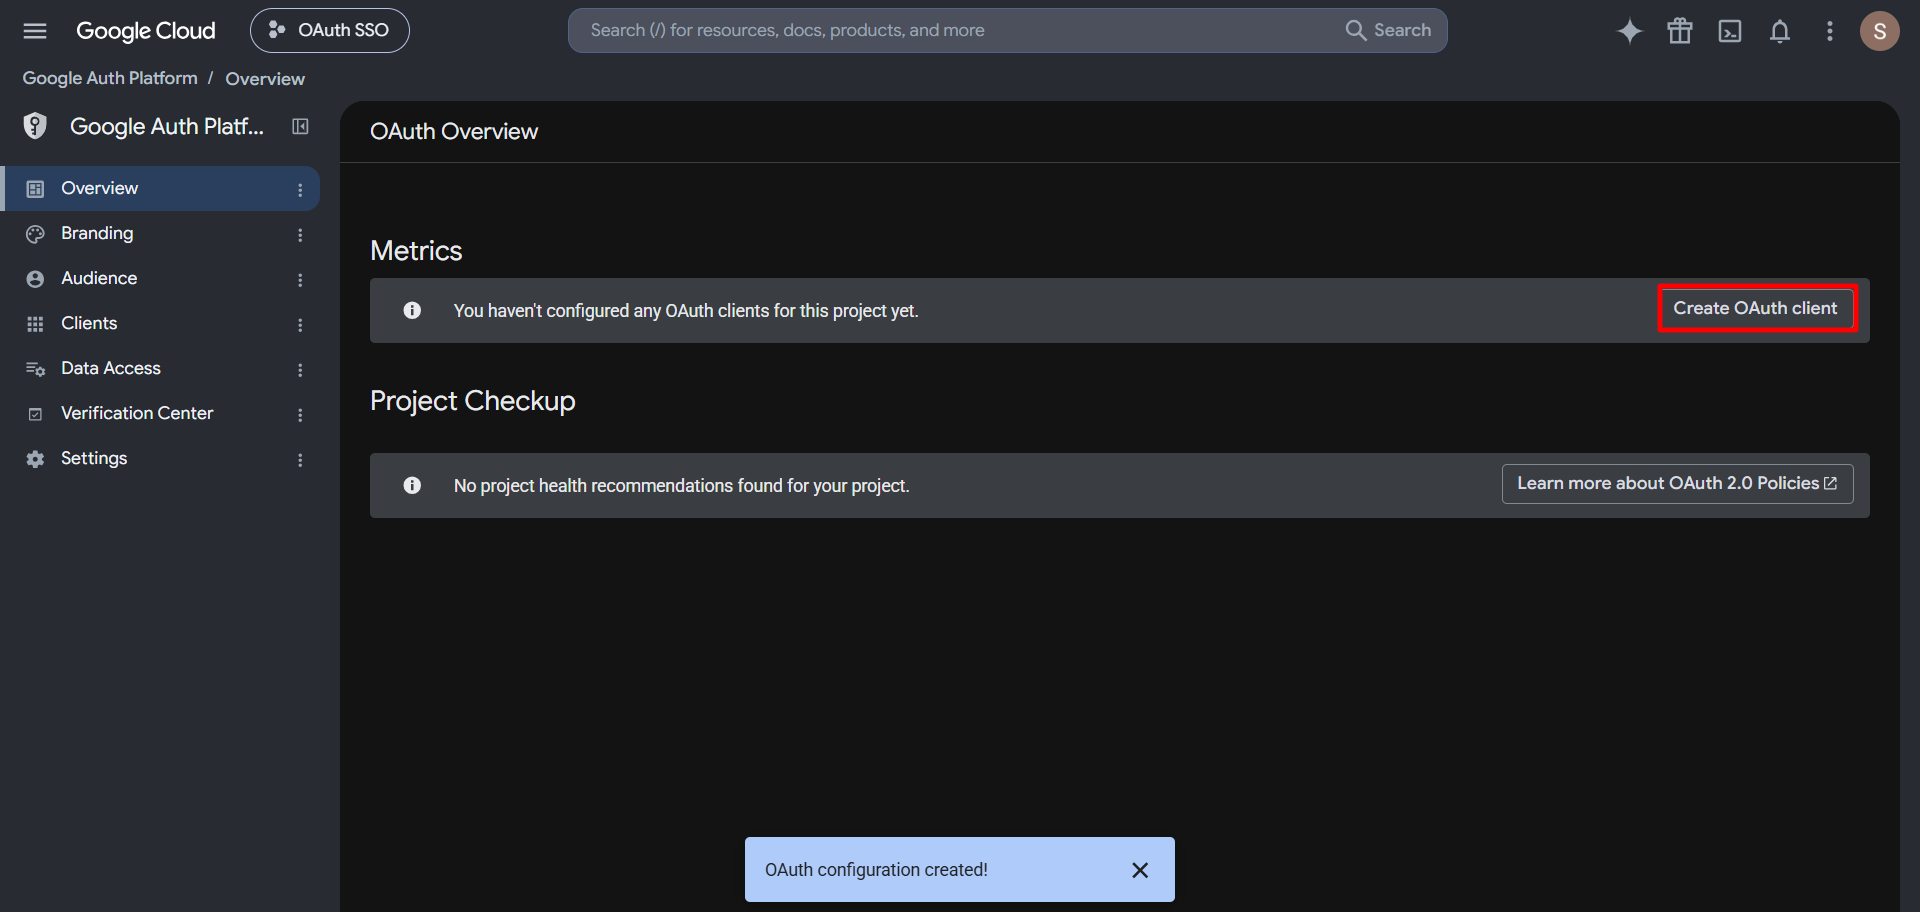Click the Search button
Image resolution: width=1920 pixels, height=912 pixels.
pos(1389,31)
